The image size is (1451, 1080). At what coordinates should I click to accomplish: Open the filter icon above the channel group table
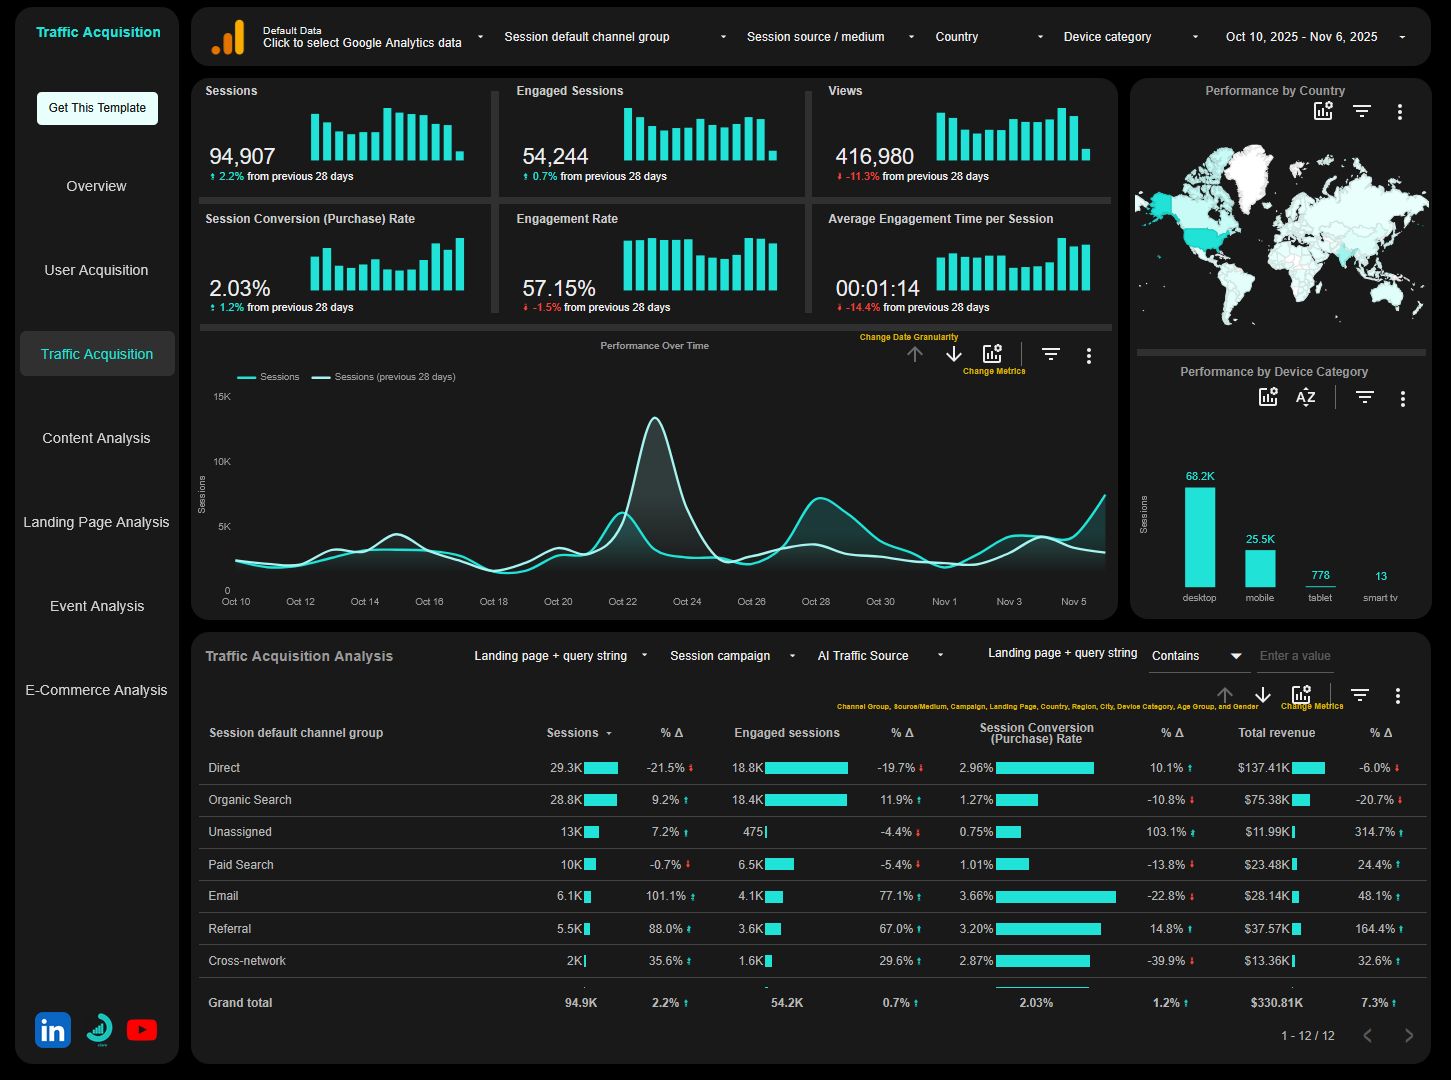pos(1359,694)
